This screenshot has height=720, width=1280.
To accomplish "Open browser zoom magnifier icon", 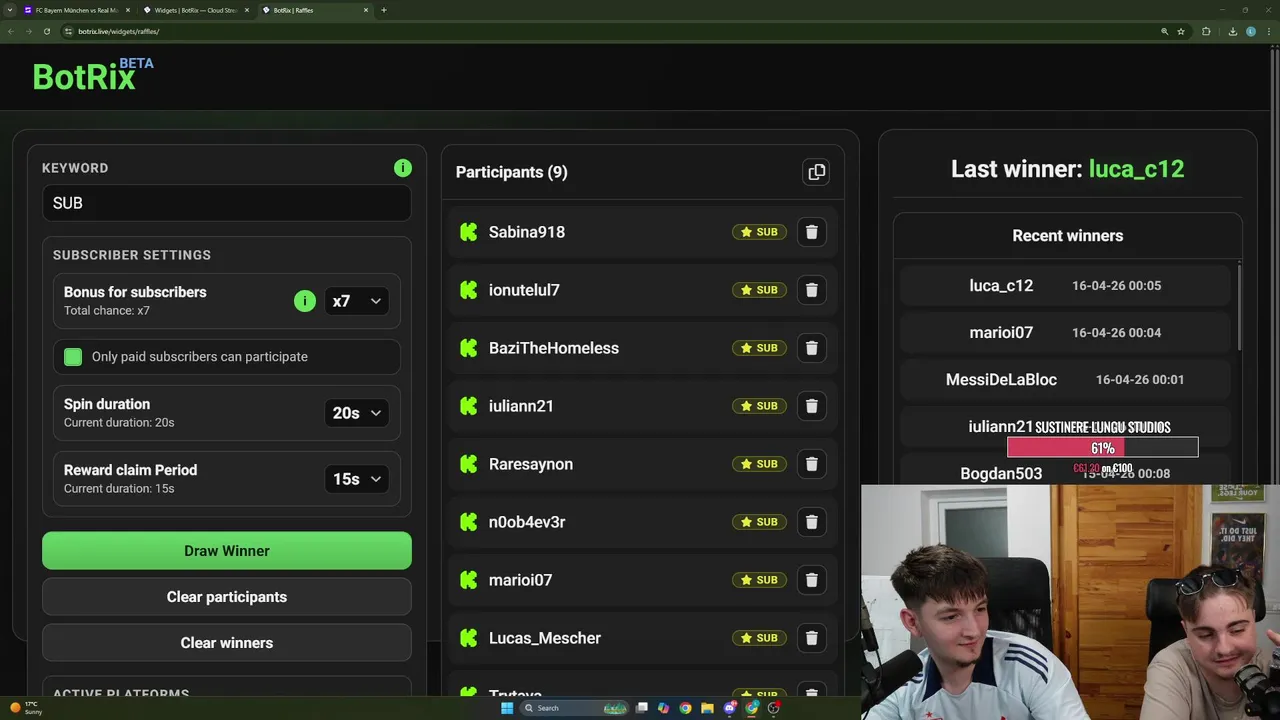I will [1164, 31].
